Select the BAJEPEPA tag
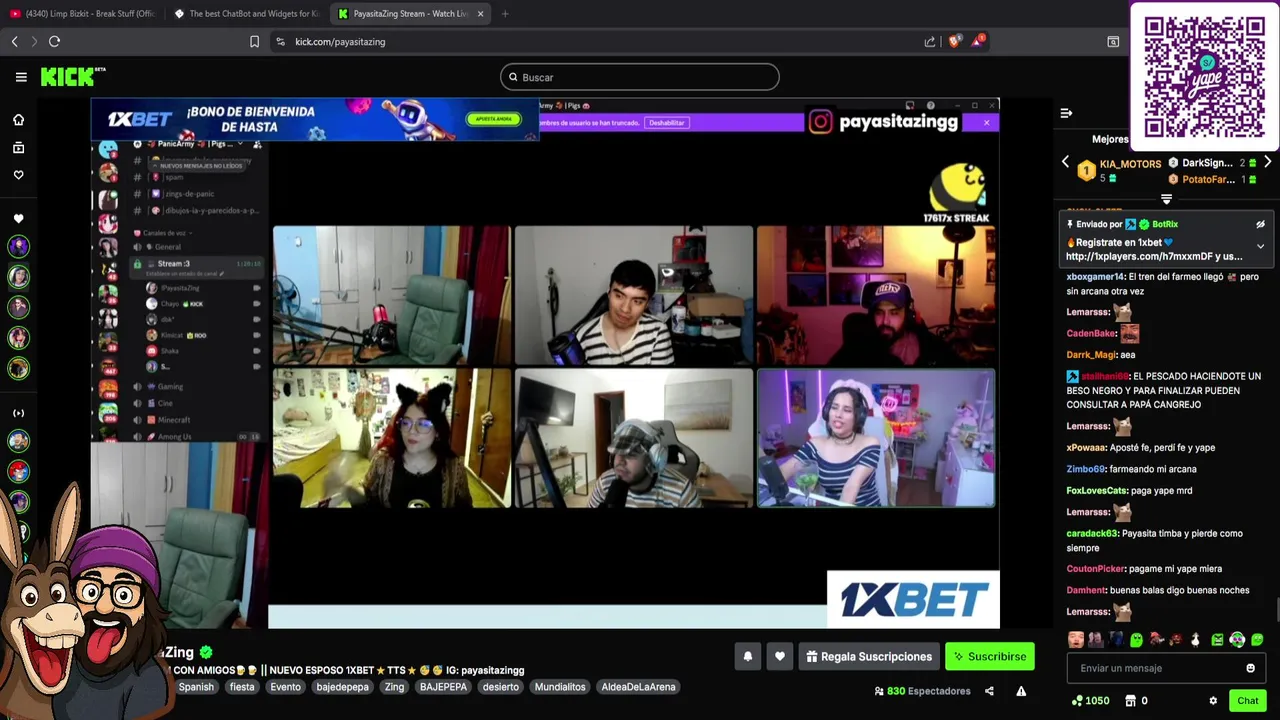The height and width of the screenshot is (720, 1280). click(443, 687)
